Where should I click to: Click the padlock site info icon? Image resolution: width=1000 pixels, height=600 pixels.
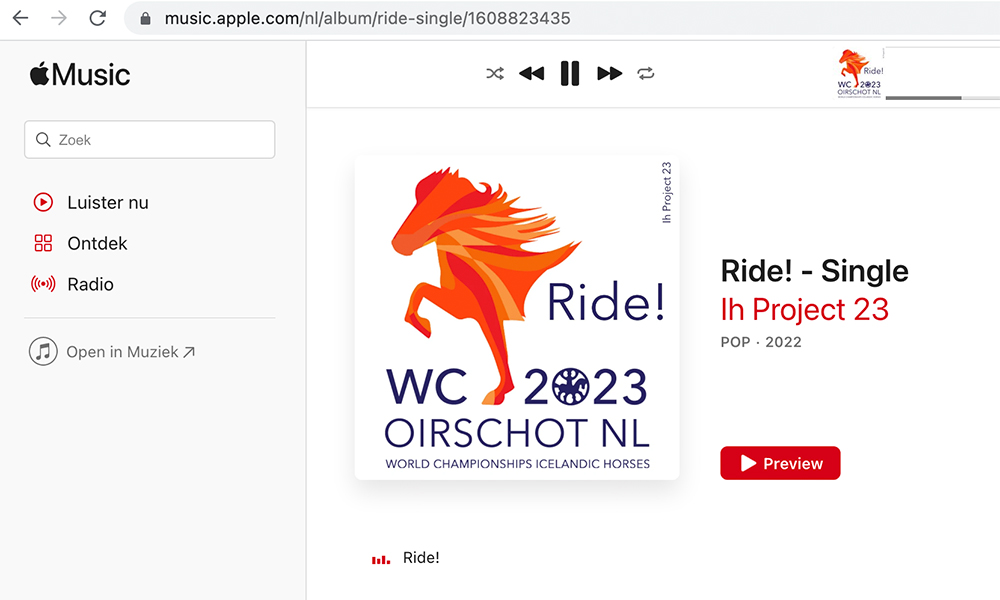coord(145,18)
